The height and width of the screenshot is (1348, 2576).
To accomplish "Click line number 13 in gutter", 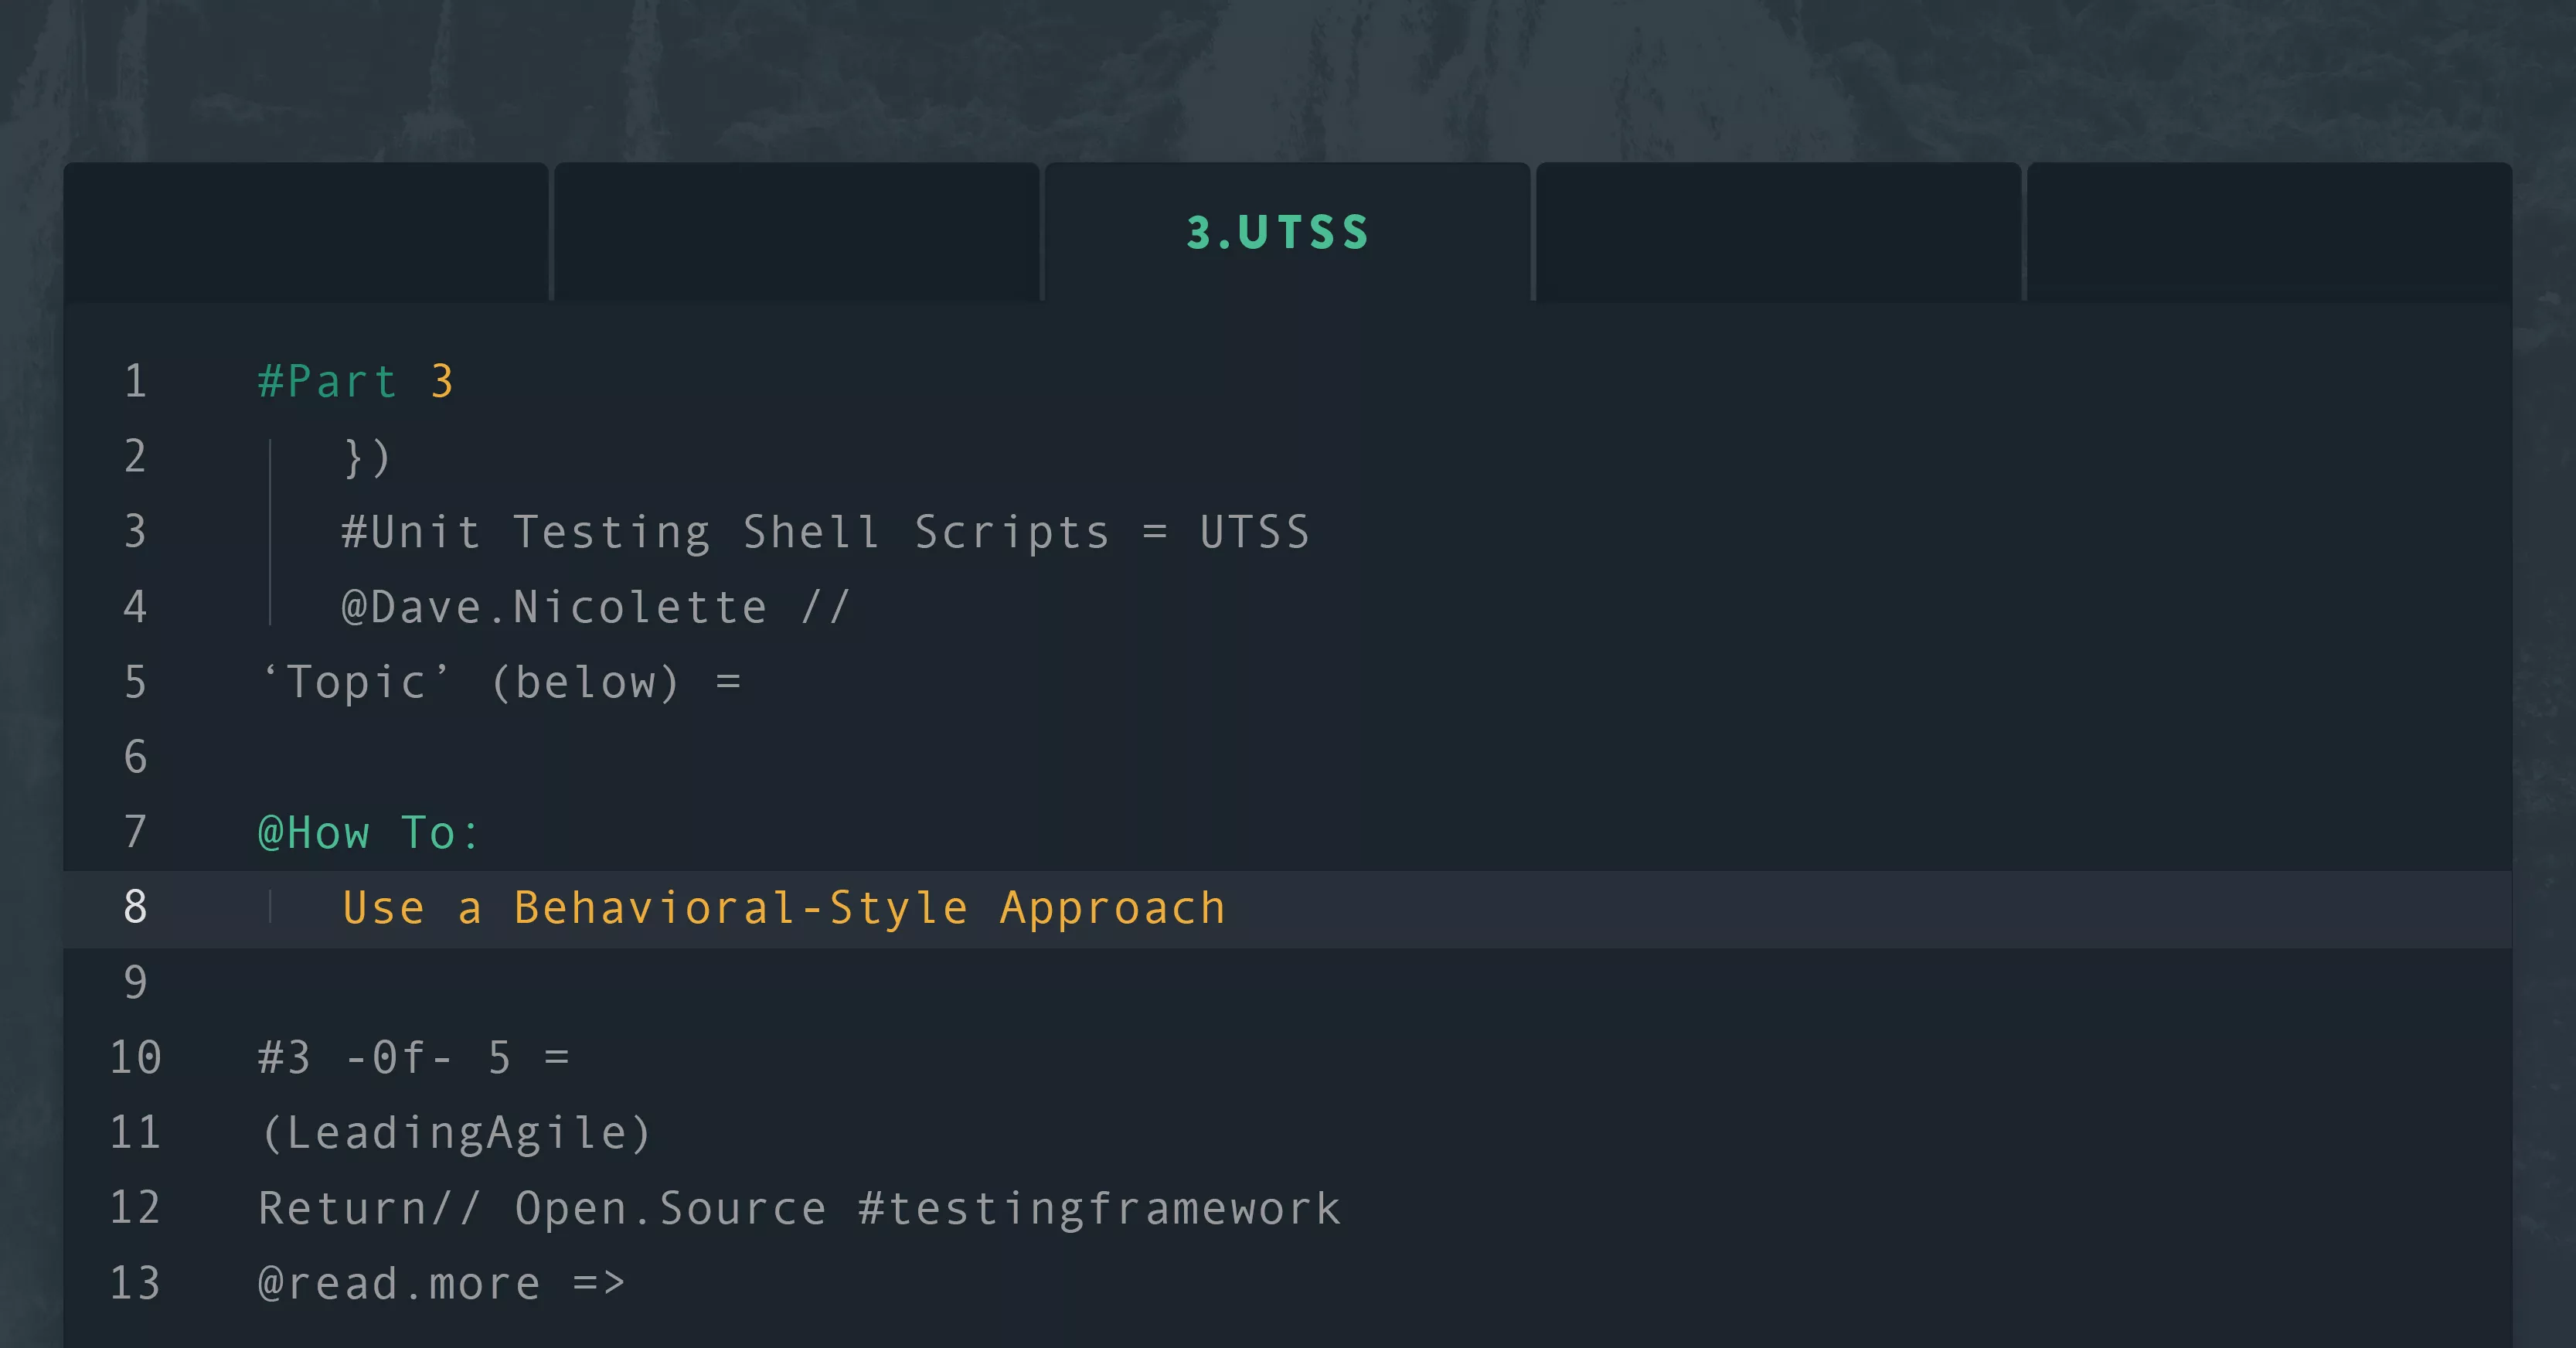I will 135,1283.
